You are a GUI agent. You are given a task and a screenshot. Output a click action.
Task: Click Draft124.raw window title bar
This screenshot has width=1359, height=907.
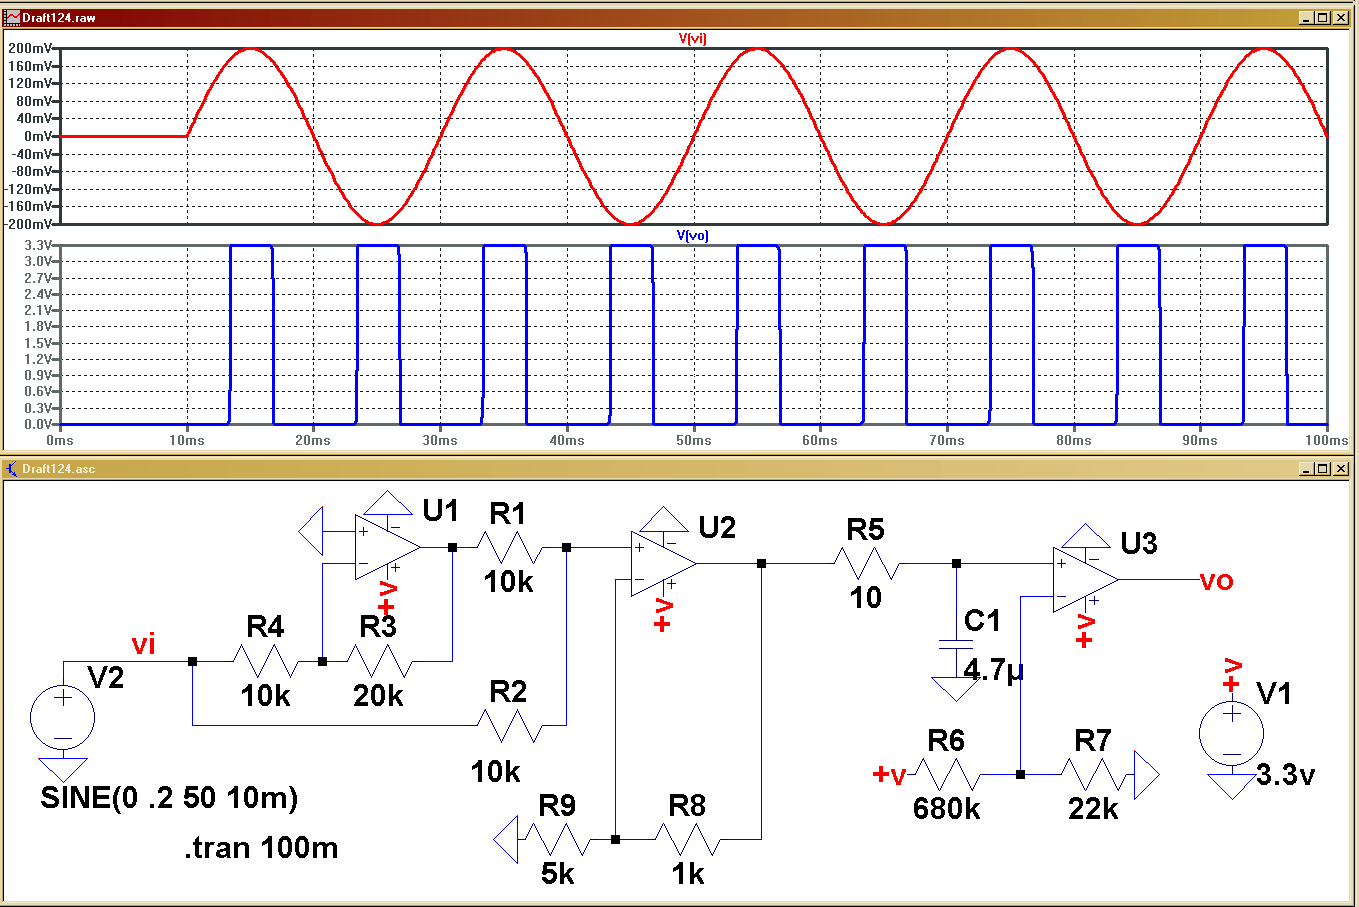679,17
